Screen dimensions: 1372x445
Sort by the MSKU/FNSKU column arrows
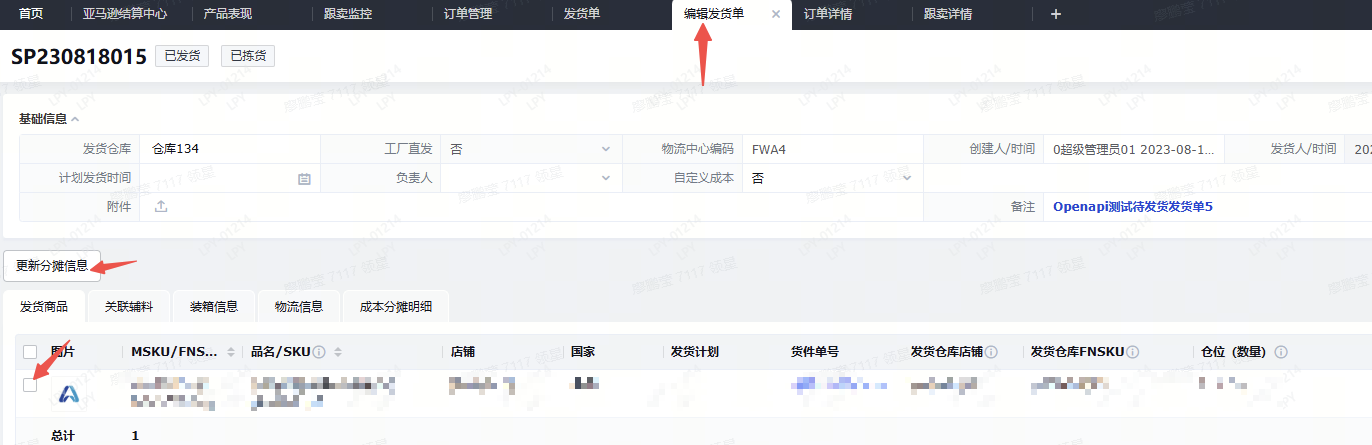231,352
